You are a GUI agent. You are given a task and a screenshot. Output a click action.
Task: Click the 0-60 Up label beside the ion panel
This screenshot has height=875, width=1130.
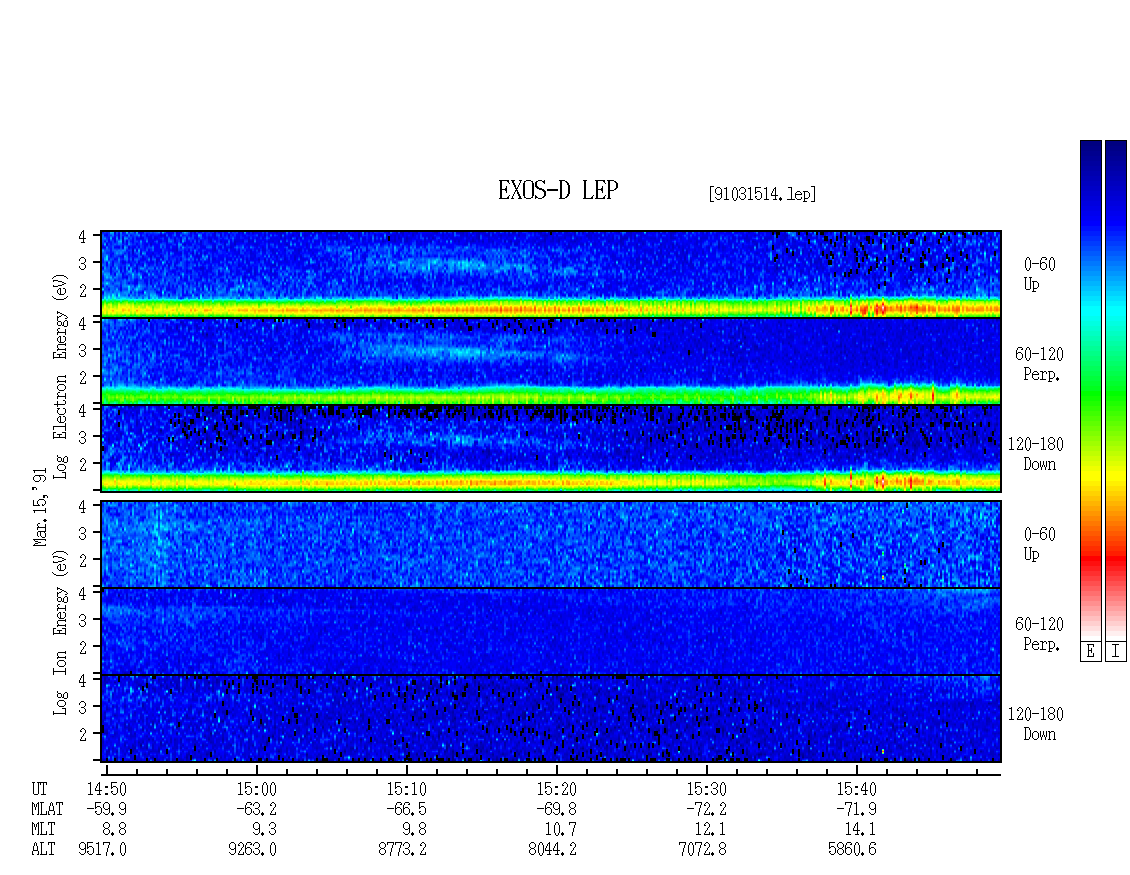pos(1039,544)
